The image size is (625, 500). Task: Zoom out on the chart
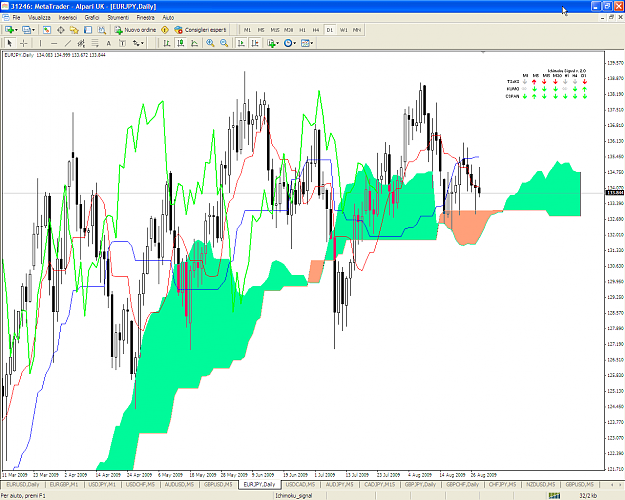[x=224, y=43]
